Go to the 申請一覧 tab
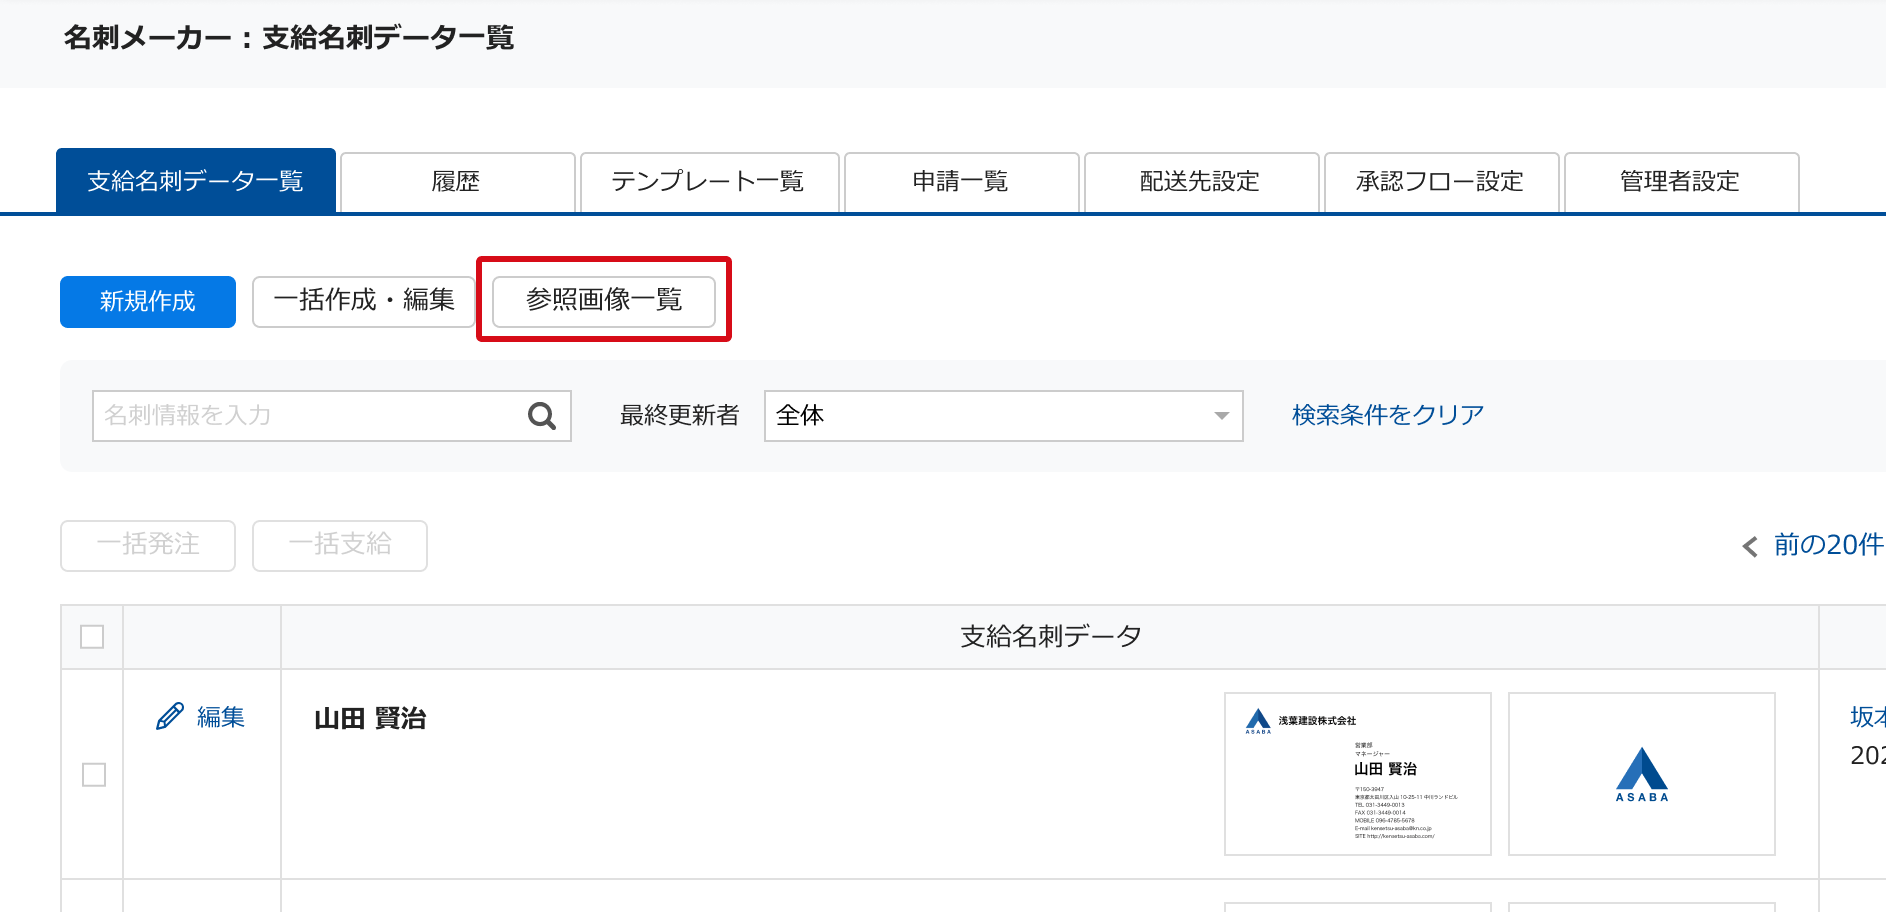1886x912 pixels. (x=961, y=182)
